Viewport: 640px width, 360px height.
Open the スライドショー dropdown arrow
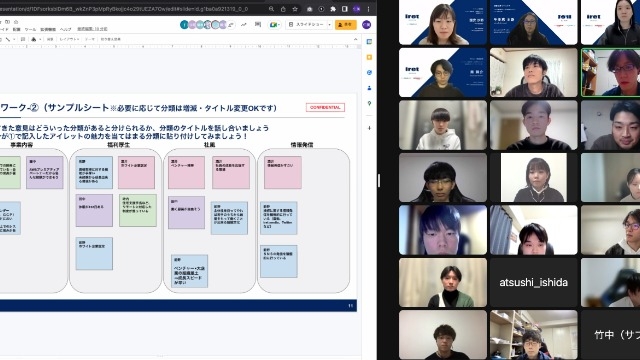coord(329,24)
